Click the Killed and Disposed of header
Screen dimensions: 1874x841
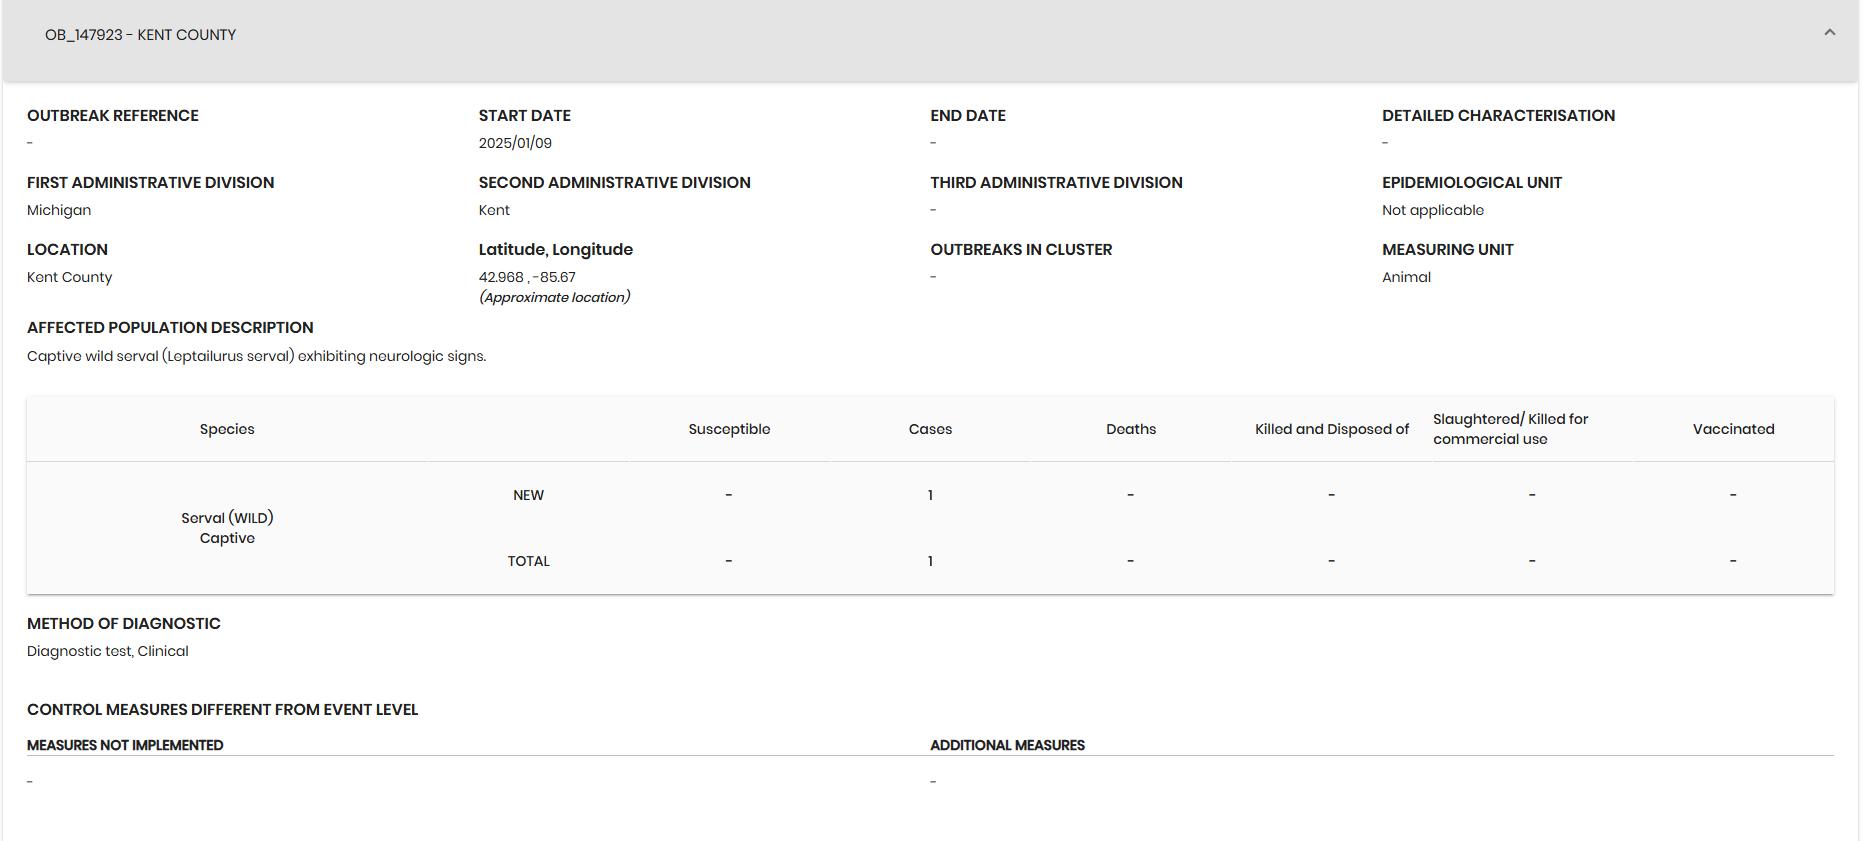(1332, 429)
